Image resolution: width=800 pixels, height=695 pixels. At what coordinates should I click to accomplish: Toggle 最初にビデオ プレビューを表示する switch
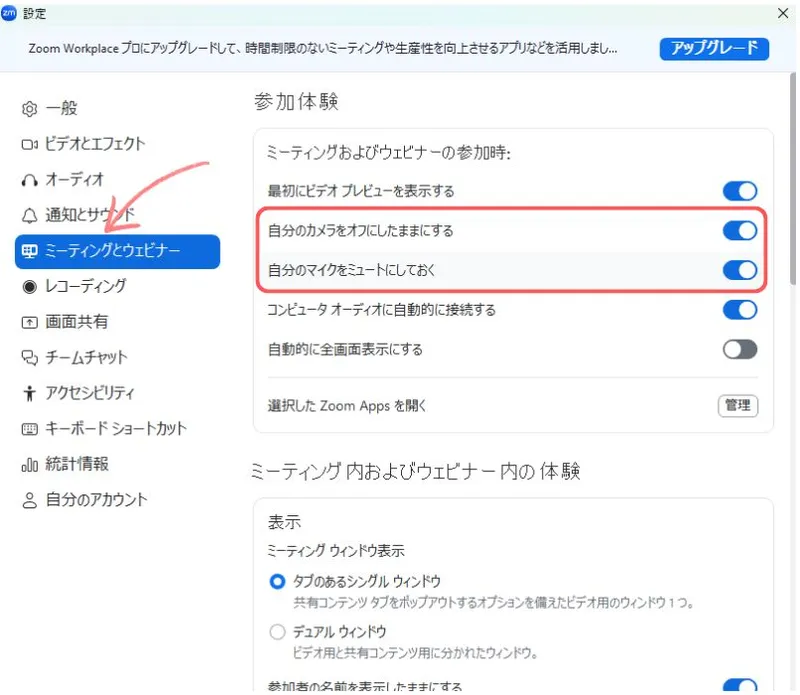pyautogui.click(x=739, y=191)
